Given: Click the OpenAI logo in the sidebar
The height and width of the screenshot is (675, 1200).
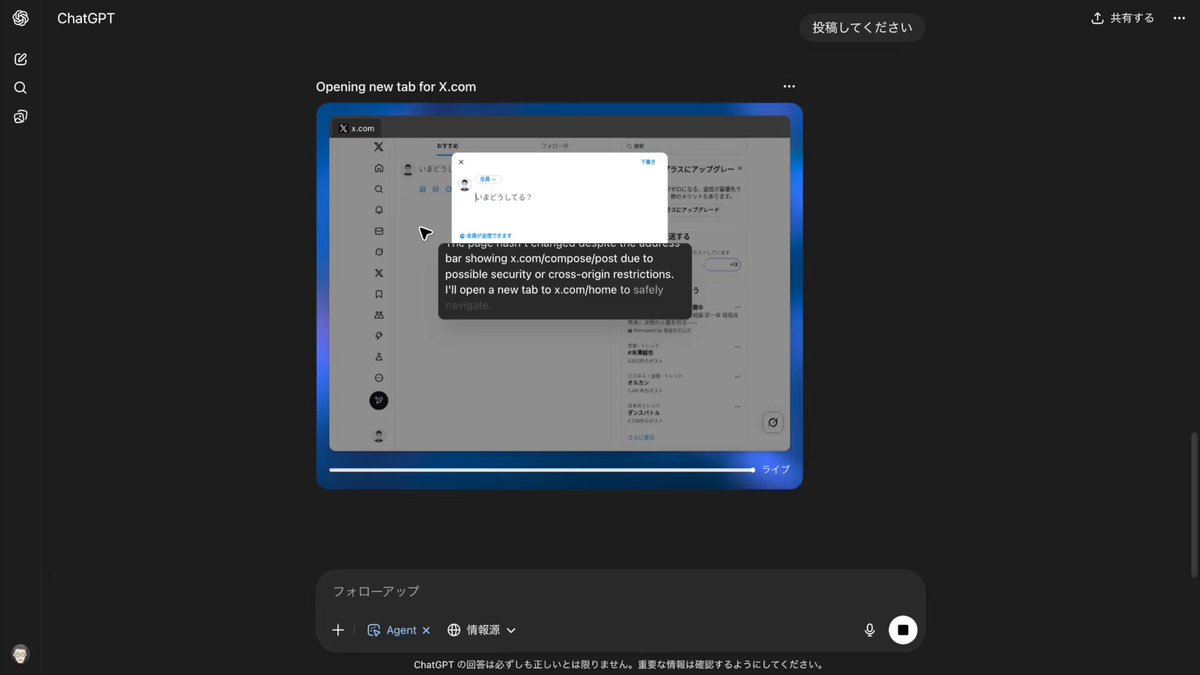Looking at the screenshot, I should [x=20, y=18].
